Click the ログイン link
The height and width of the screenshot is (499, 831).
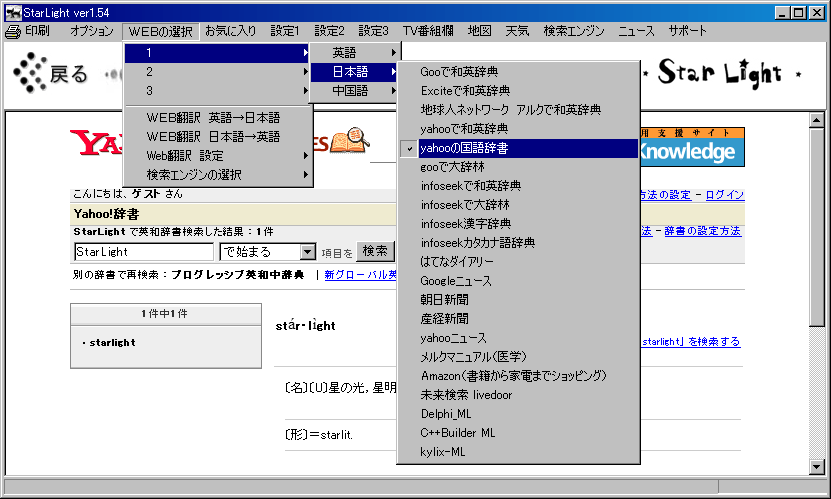(x=724, y=195)
